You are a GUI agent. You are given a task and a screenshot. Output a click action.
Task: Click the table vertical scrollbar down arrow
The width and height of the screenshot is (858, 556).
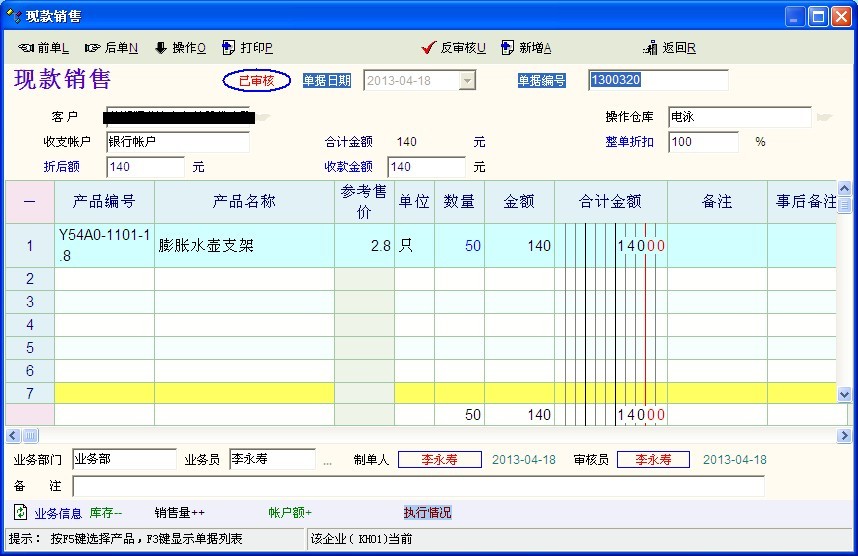tap(844, 395)
